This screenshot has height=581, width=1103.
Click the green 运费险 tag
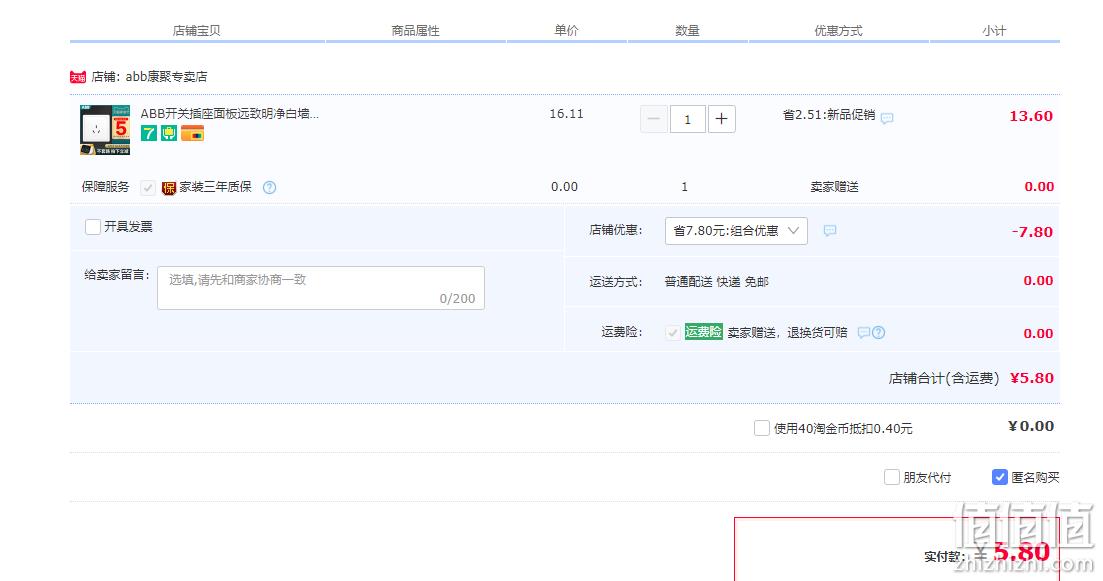click(703, 332)
